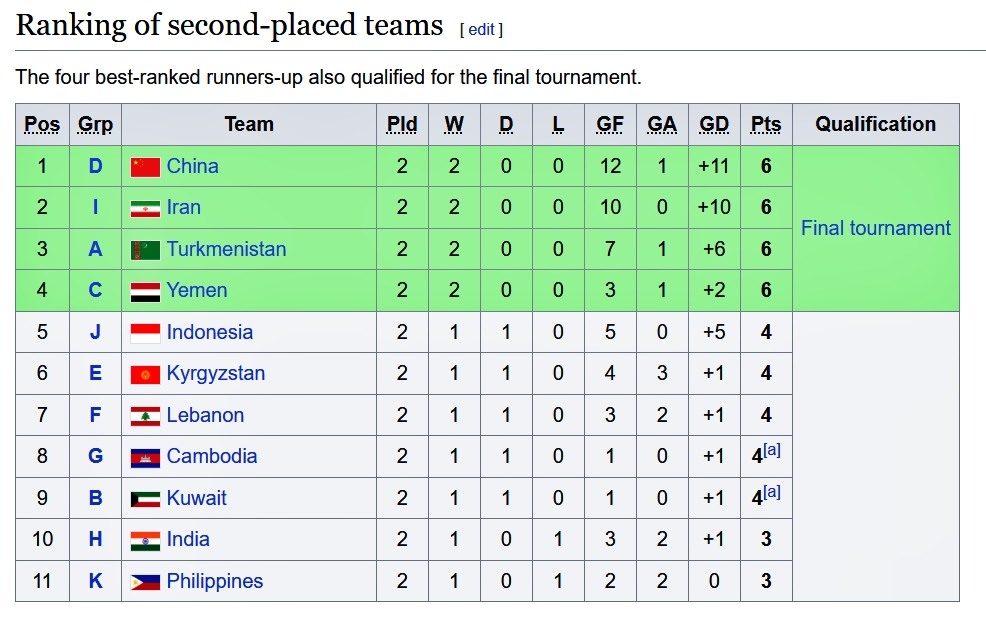Click footnote [a] next to Kuwait points
Image resolution: width=986 pixels, height=620 pixels.
[772, 492]
